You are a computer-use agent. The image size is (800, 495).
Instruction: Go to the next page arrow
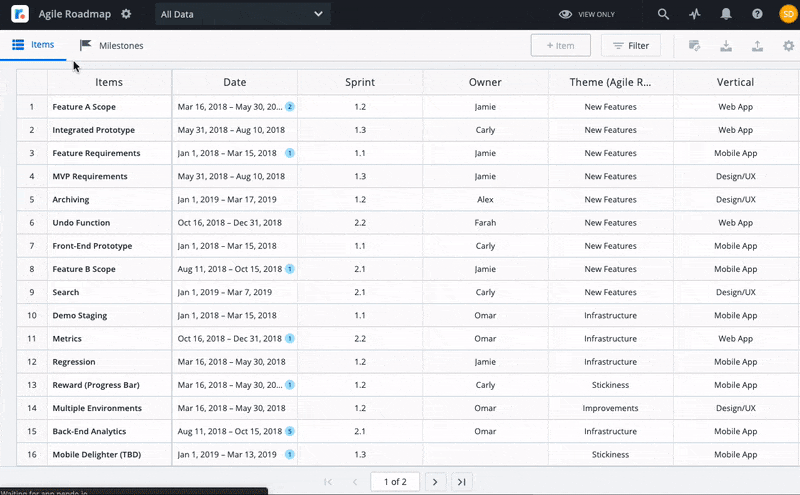434,481
